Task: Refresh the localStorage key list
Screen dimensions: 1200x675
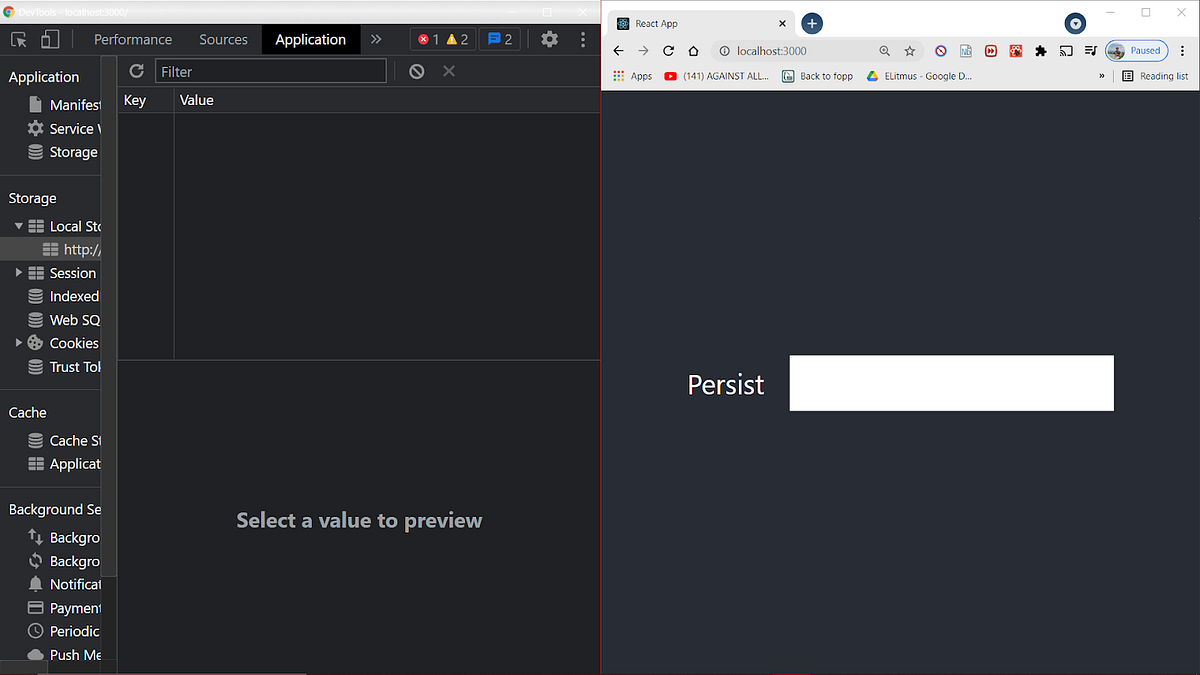Action: point(136,70)
